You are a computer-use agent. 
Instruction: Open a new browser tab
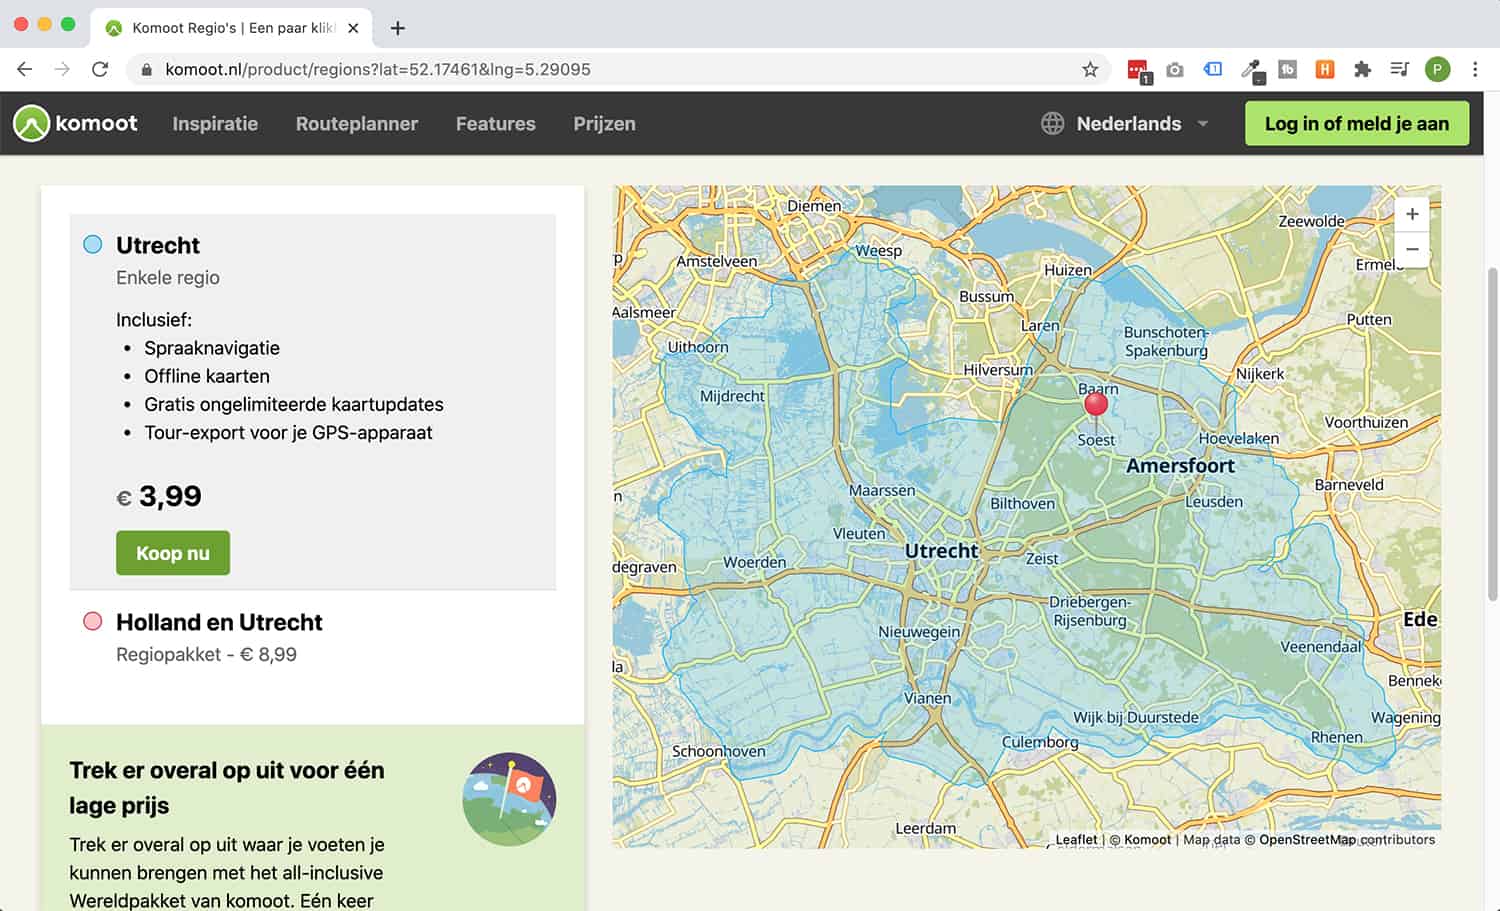pos(397,28)
